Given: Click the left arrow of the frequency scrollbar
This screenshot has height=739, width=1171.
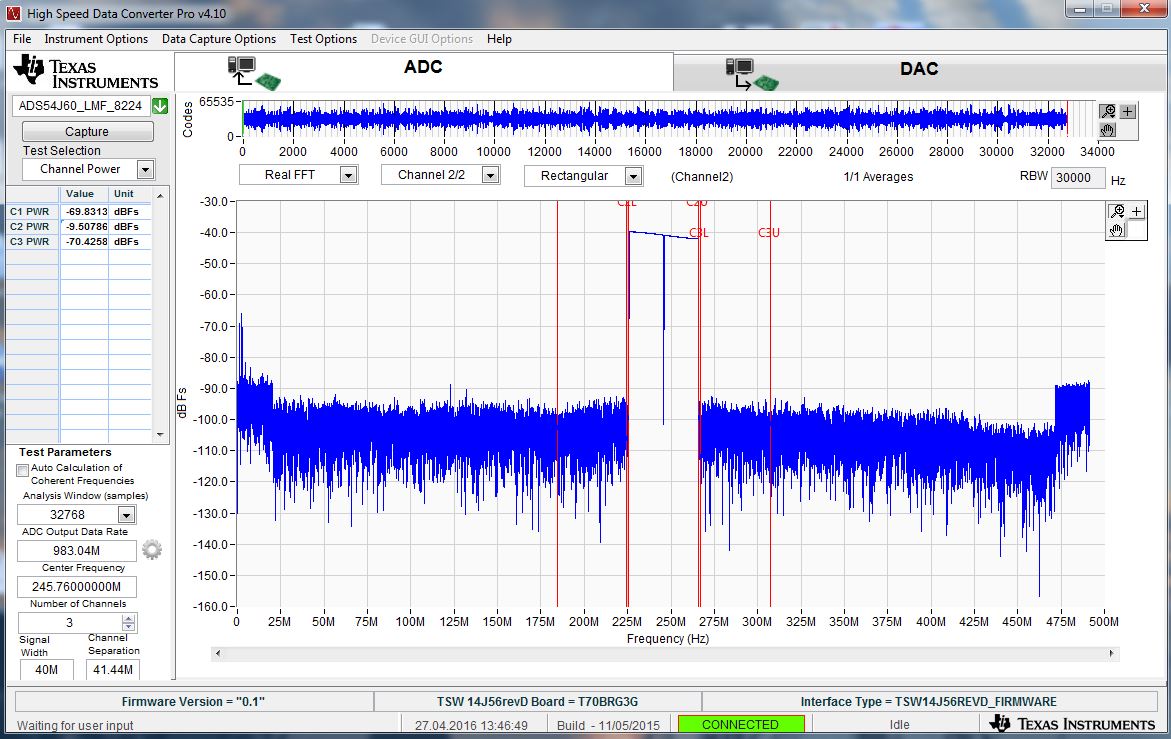Looking at the screenshot, I should pos(218,653).
